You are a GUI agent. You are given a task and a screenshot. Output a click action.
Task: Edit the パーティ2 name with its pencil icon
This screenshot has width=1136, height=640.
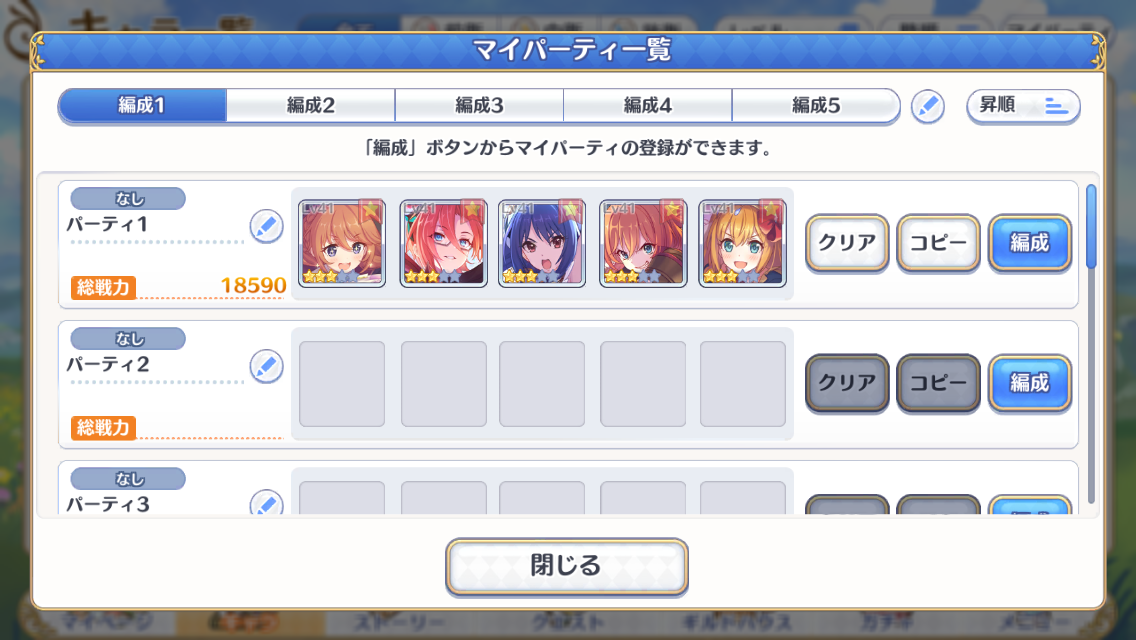267,366
